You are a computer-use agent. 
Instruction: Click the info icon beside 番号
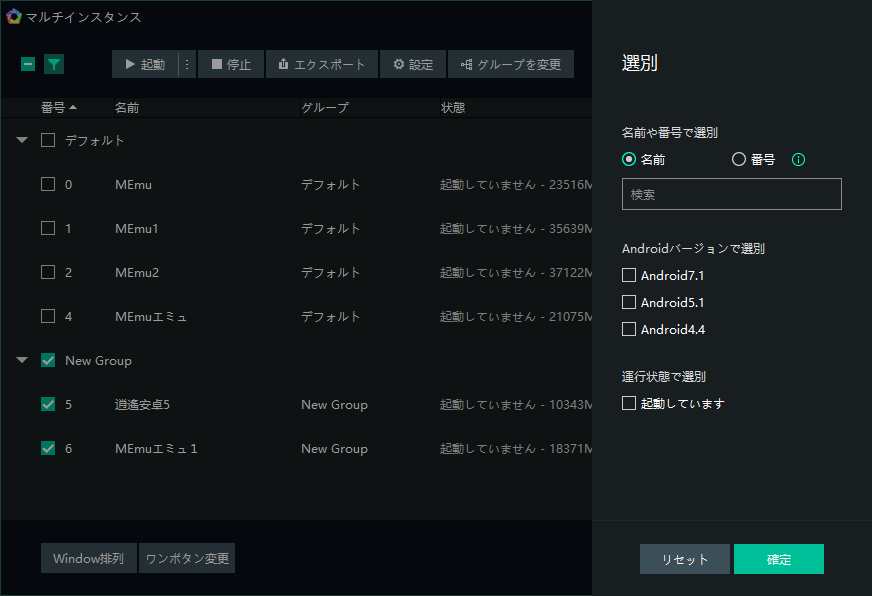(x=798, y=159)
